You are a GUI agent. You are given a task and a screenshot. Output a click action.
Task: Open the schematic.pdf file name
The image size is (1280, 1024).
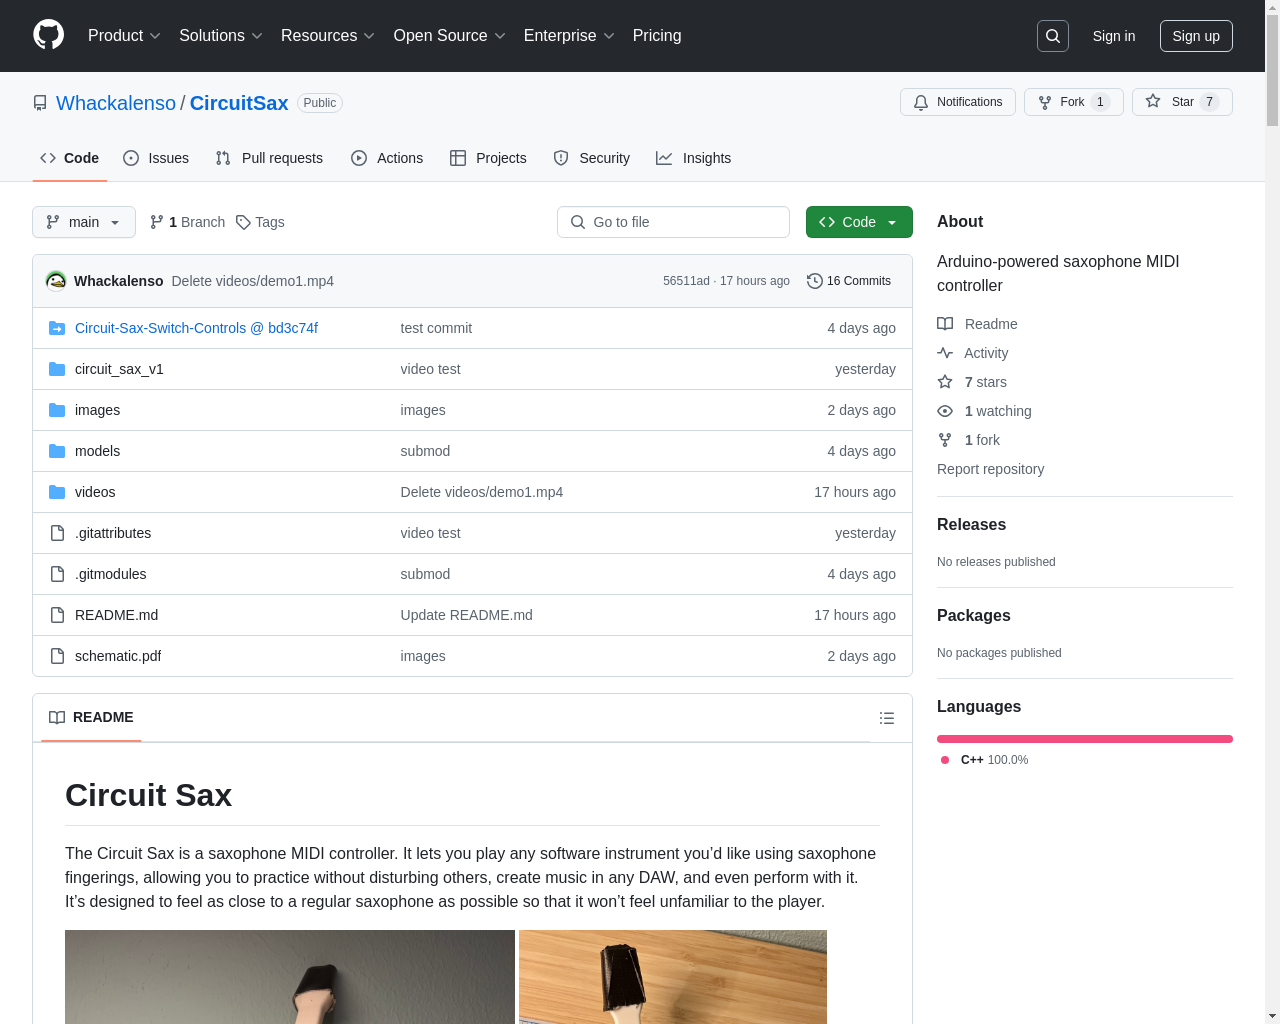click(118, 656)
